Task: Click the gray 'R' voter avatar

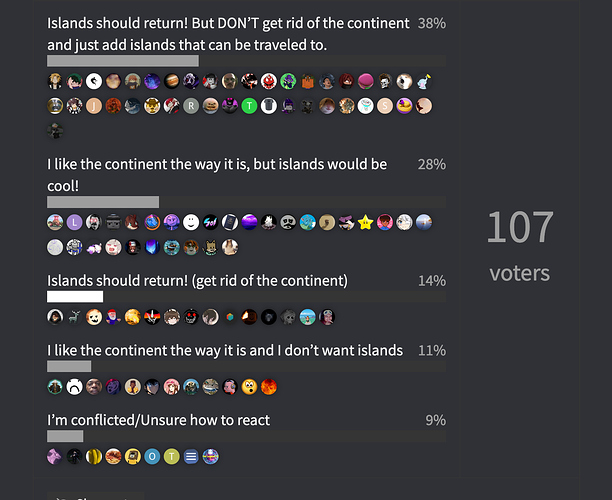Action: click(191, 106)
